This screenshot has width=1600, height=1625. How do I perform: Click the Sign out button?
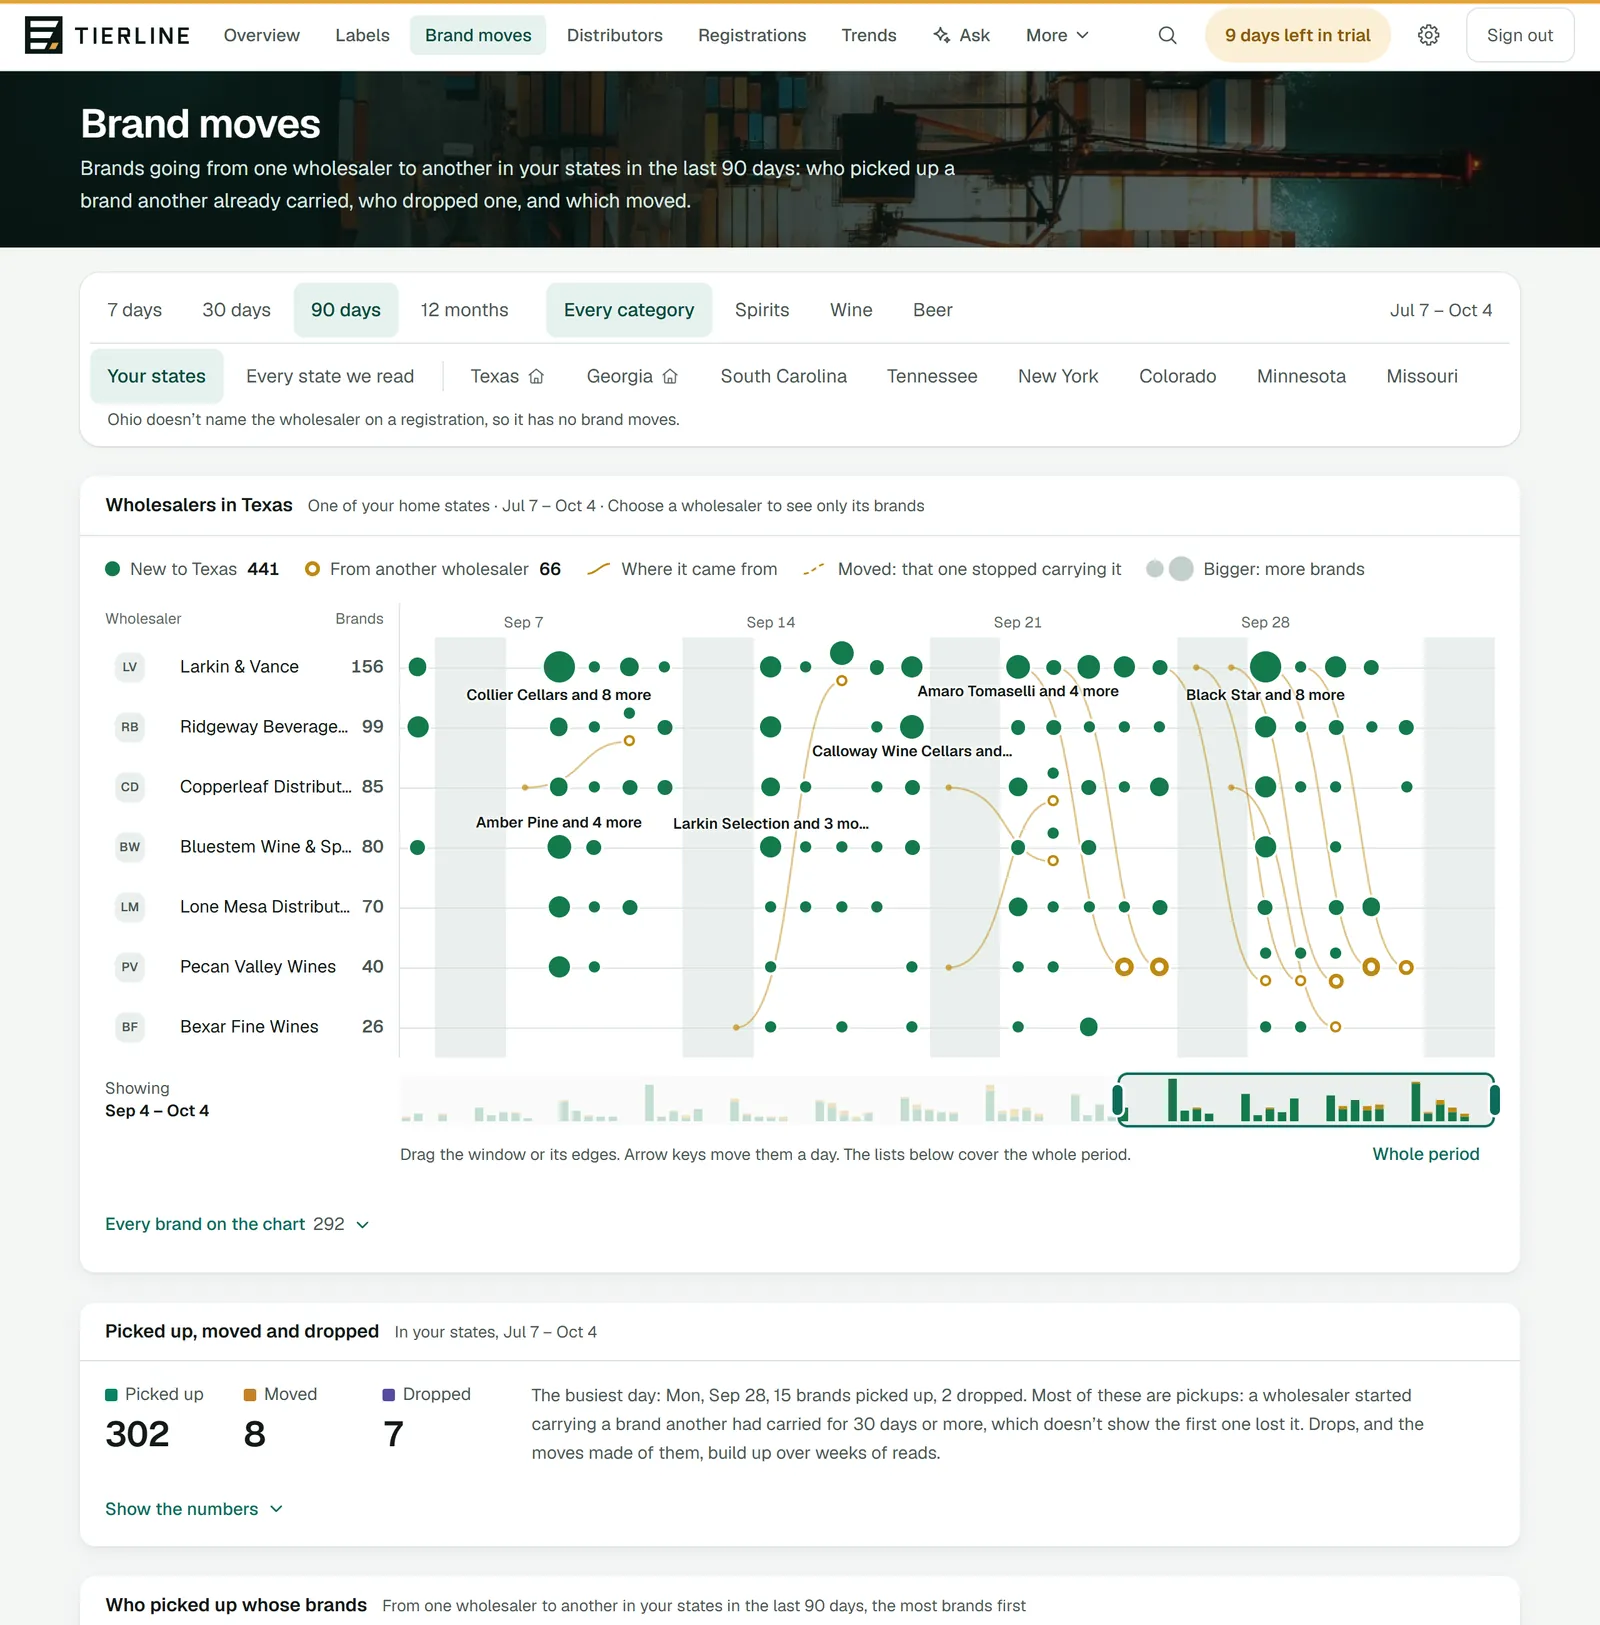click(1520, 35)
